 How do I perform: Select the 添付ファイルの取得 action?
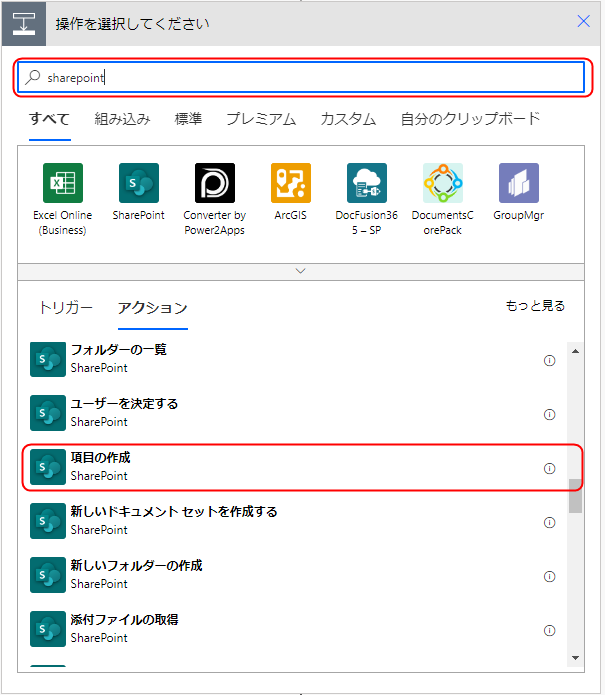click(292, 629)
